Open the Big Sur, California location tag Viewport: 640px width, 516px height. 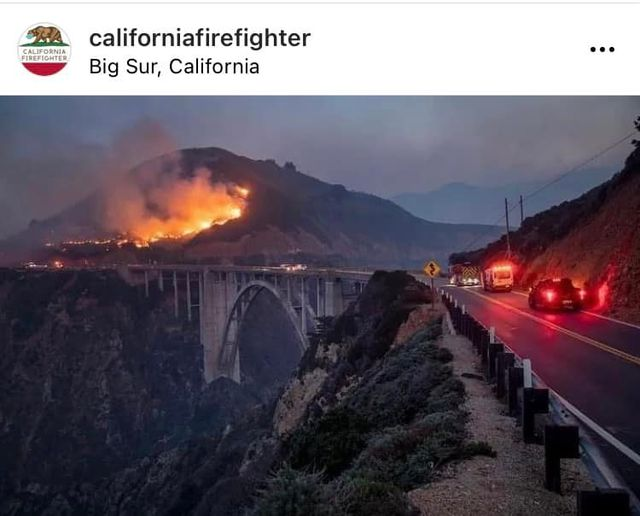(174, 67)
